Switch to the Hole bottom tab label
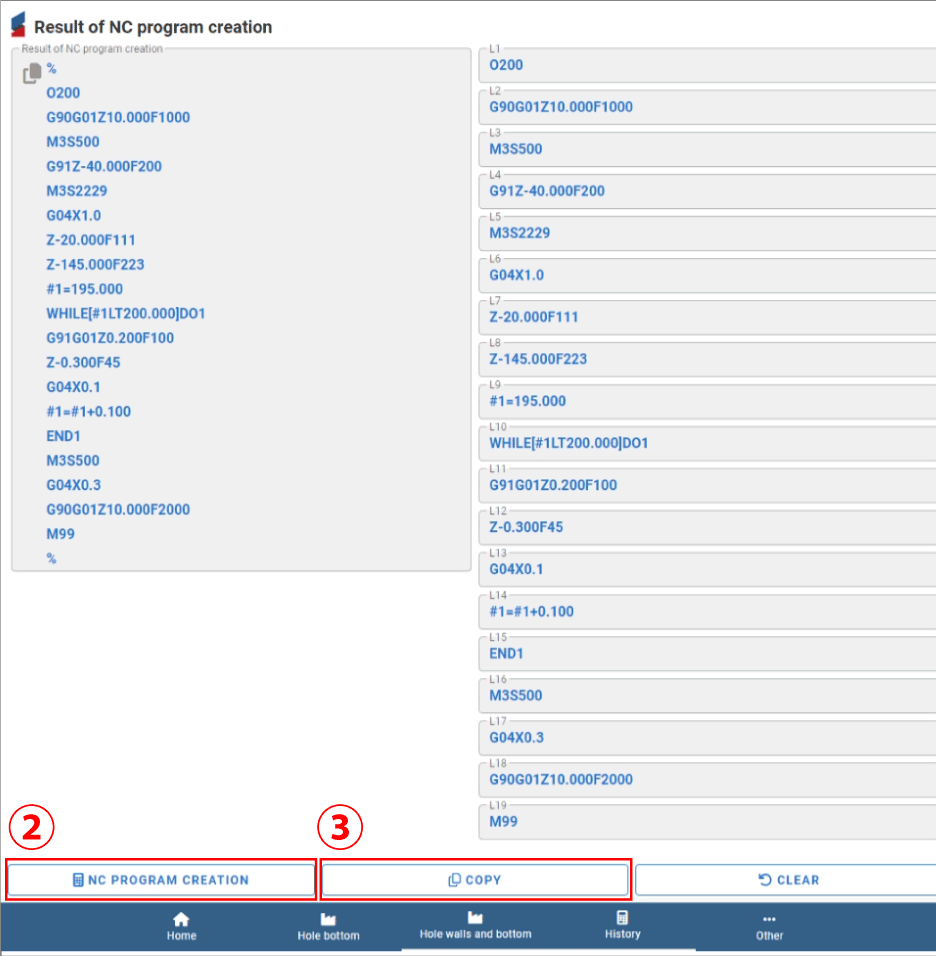 pos(328,936)
